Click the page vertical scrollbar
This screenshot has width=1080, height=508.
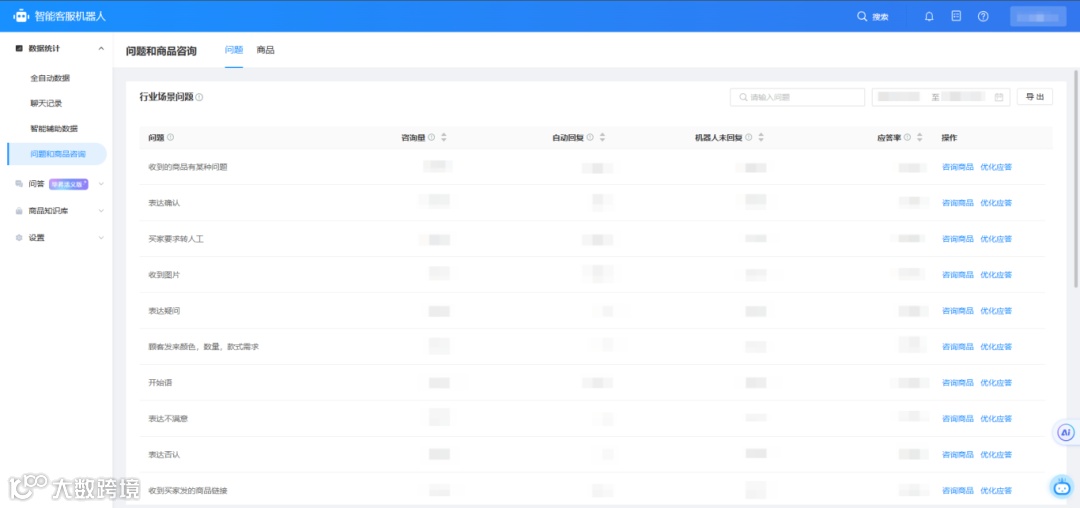coord(1076,178)
